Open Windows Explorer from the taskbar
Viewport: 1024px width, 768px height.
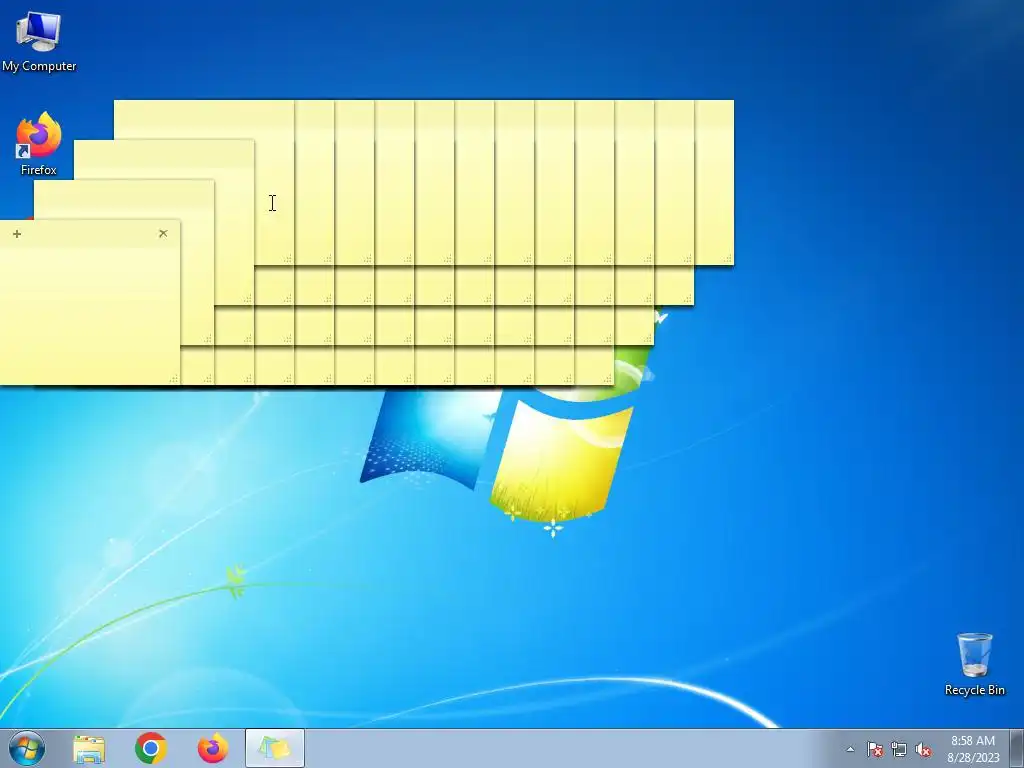point(89,748)
